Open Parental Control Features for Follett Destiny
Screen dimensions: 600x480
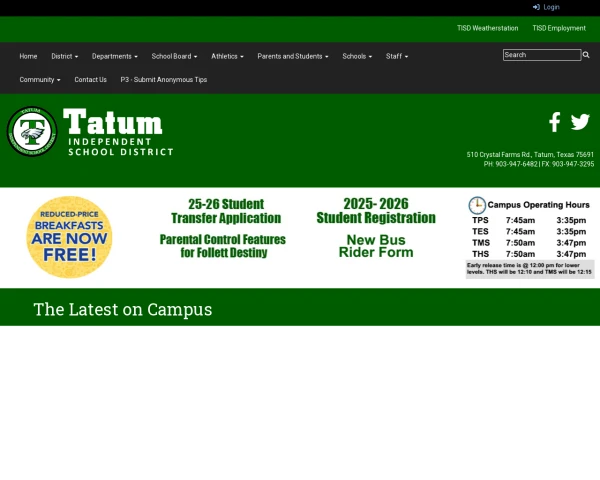(223, 246)
